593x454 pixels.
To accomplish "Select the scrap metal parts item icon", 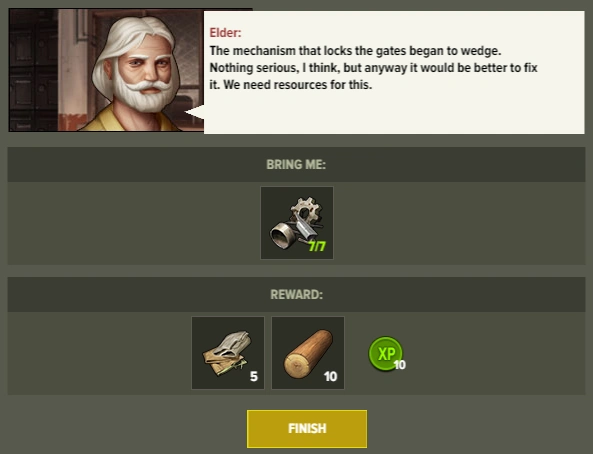I will point(297,223).
